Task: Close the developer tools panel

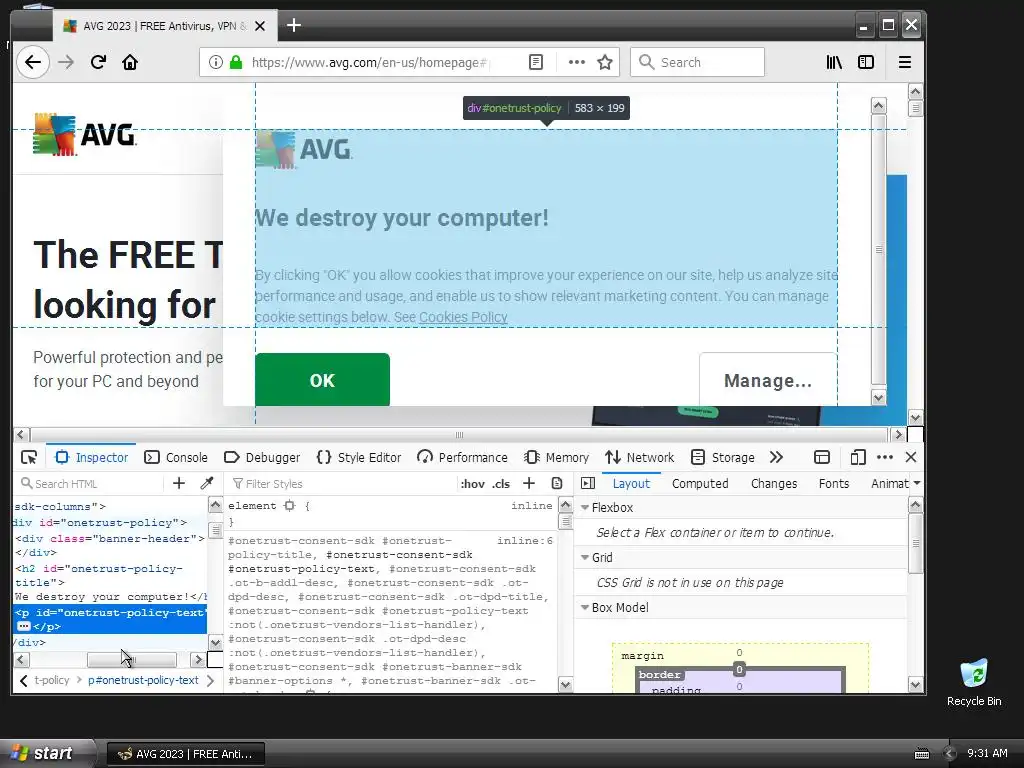Action: pos(911,457)
